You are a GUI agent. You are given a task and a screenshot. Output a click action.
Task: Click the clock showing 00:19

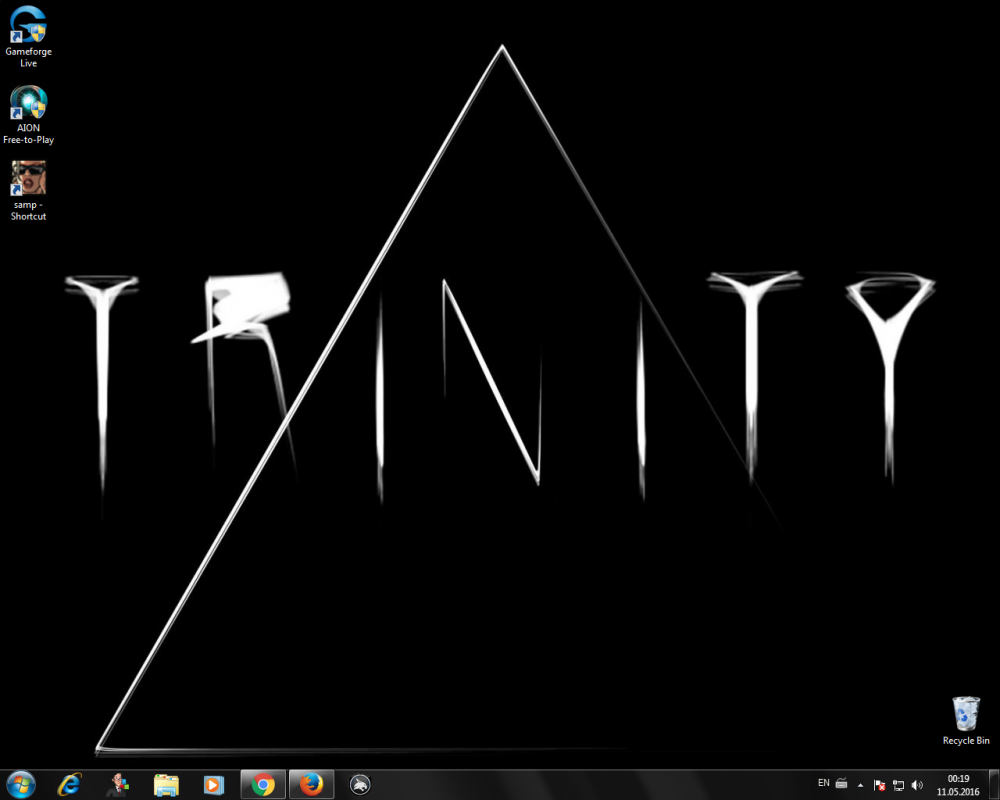pos(958,785)
